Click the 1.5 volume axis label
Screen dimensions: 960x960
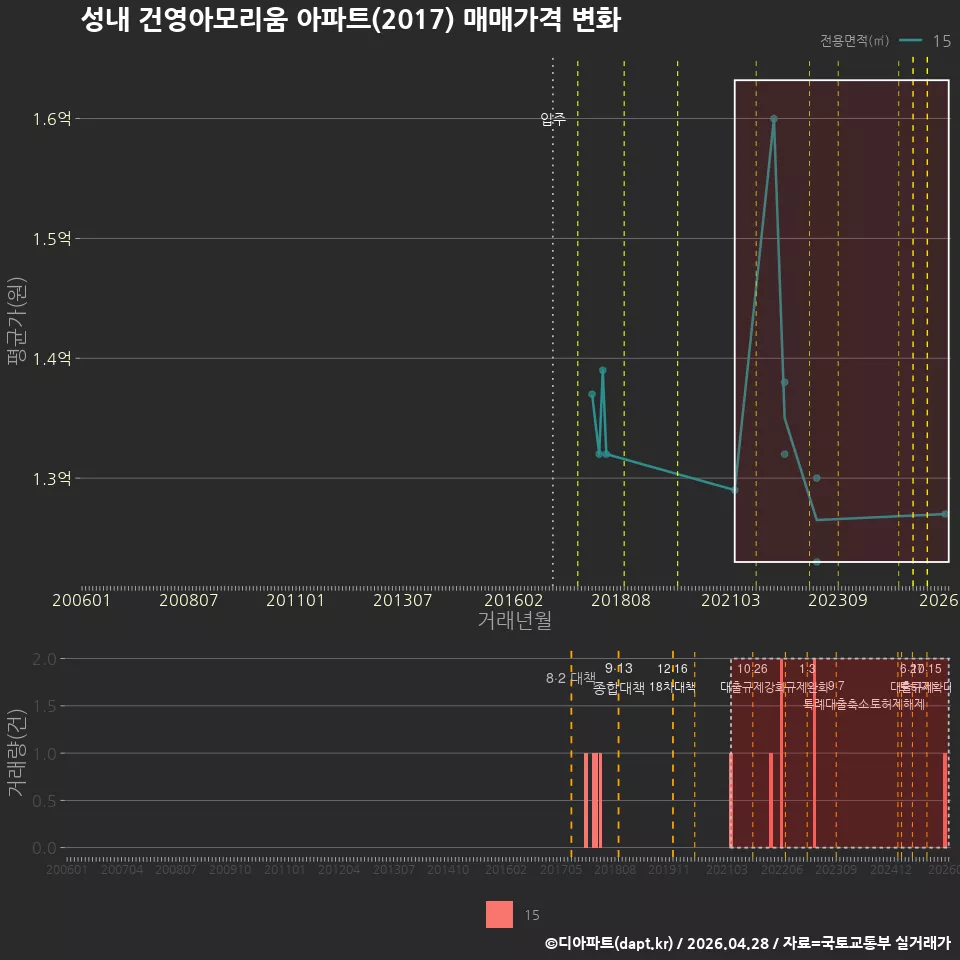44,706
